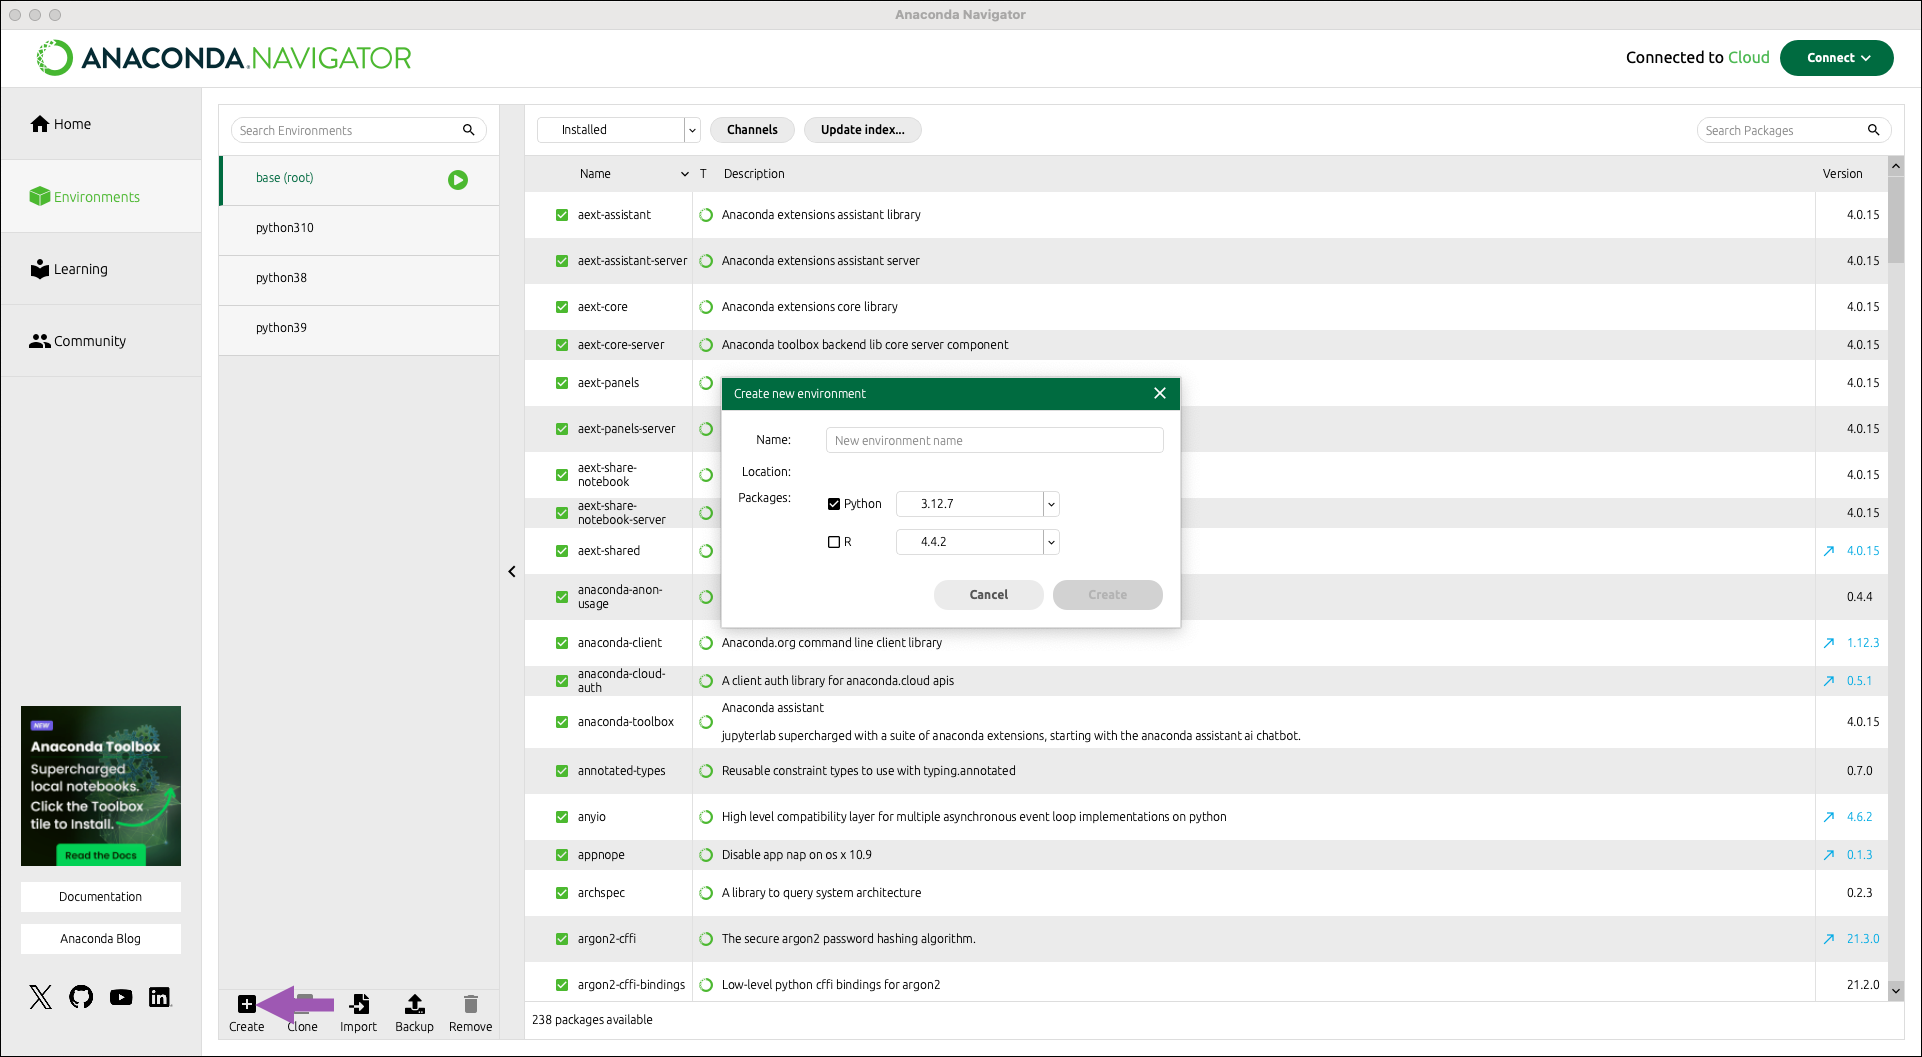Go to the Environments tab
The image size is (1922, 1057).
(x=101, y=197)
